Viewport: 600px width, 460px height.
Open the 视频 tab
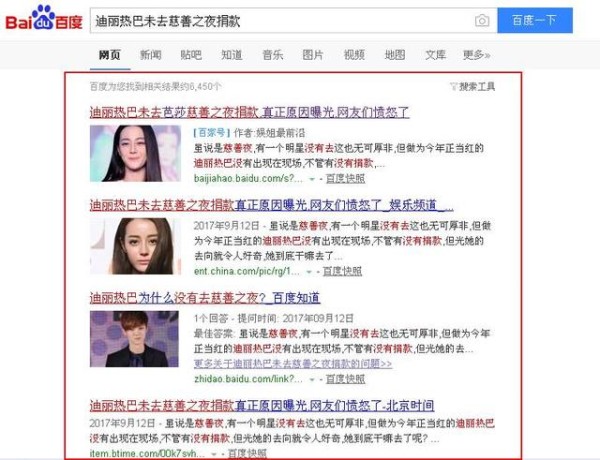point(354,55)
